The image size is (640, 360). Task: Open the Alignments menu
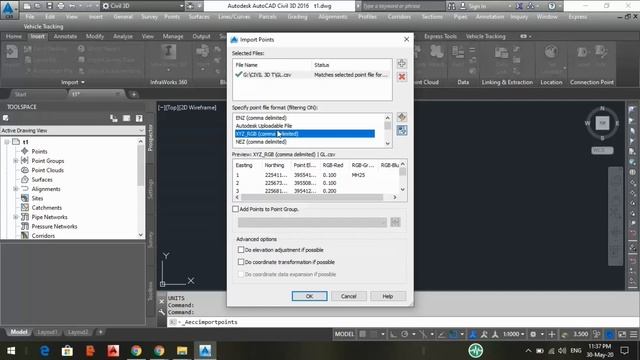click(x=333, y=17)
